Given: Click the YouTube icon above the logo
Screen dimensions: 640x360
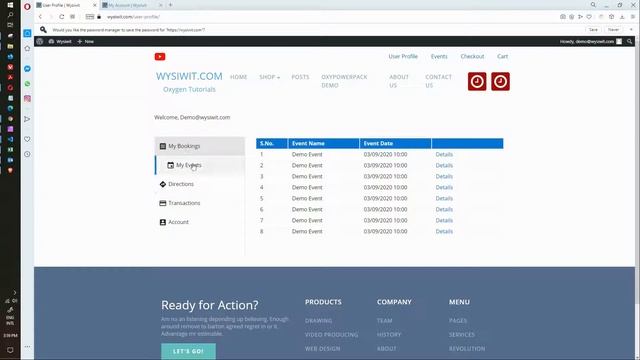Looking at the screenshot, I should pos(160,57).
